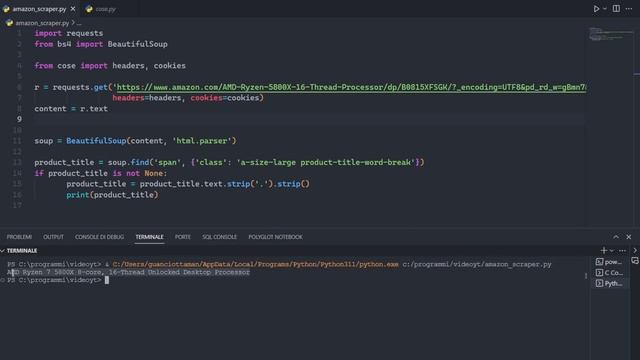Screen dimensions: 640x360
Task: Collapse the TERMINALE section header
Action: [x=19, y=251]
